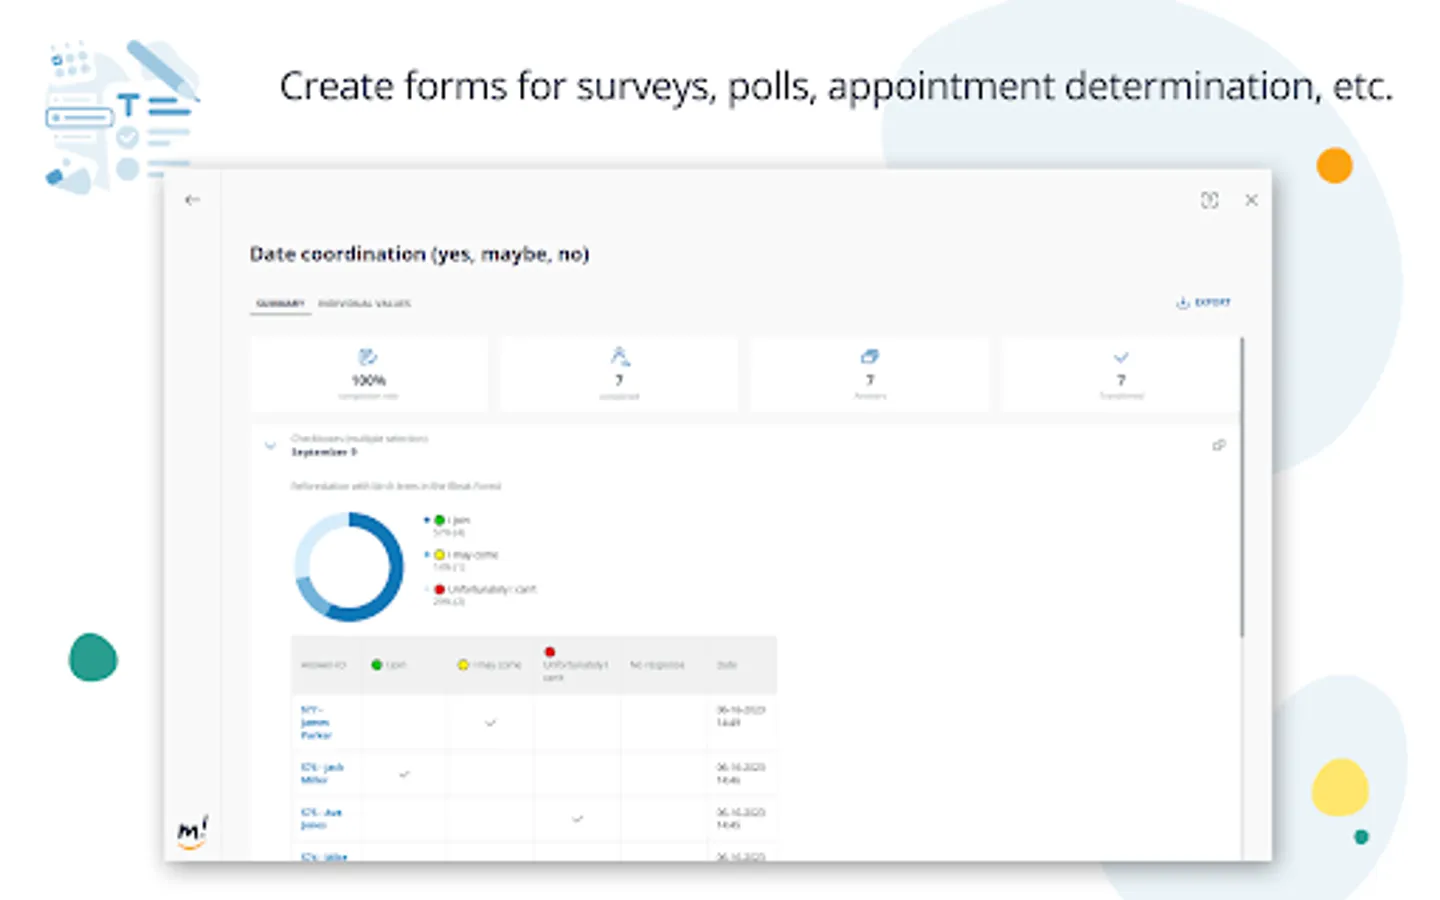Open the Individual Values tab
Image resolution: width=1440 pixels, height=900 pixels.
coord(364,303)
